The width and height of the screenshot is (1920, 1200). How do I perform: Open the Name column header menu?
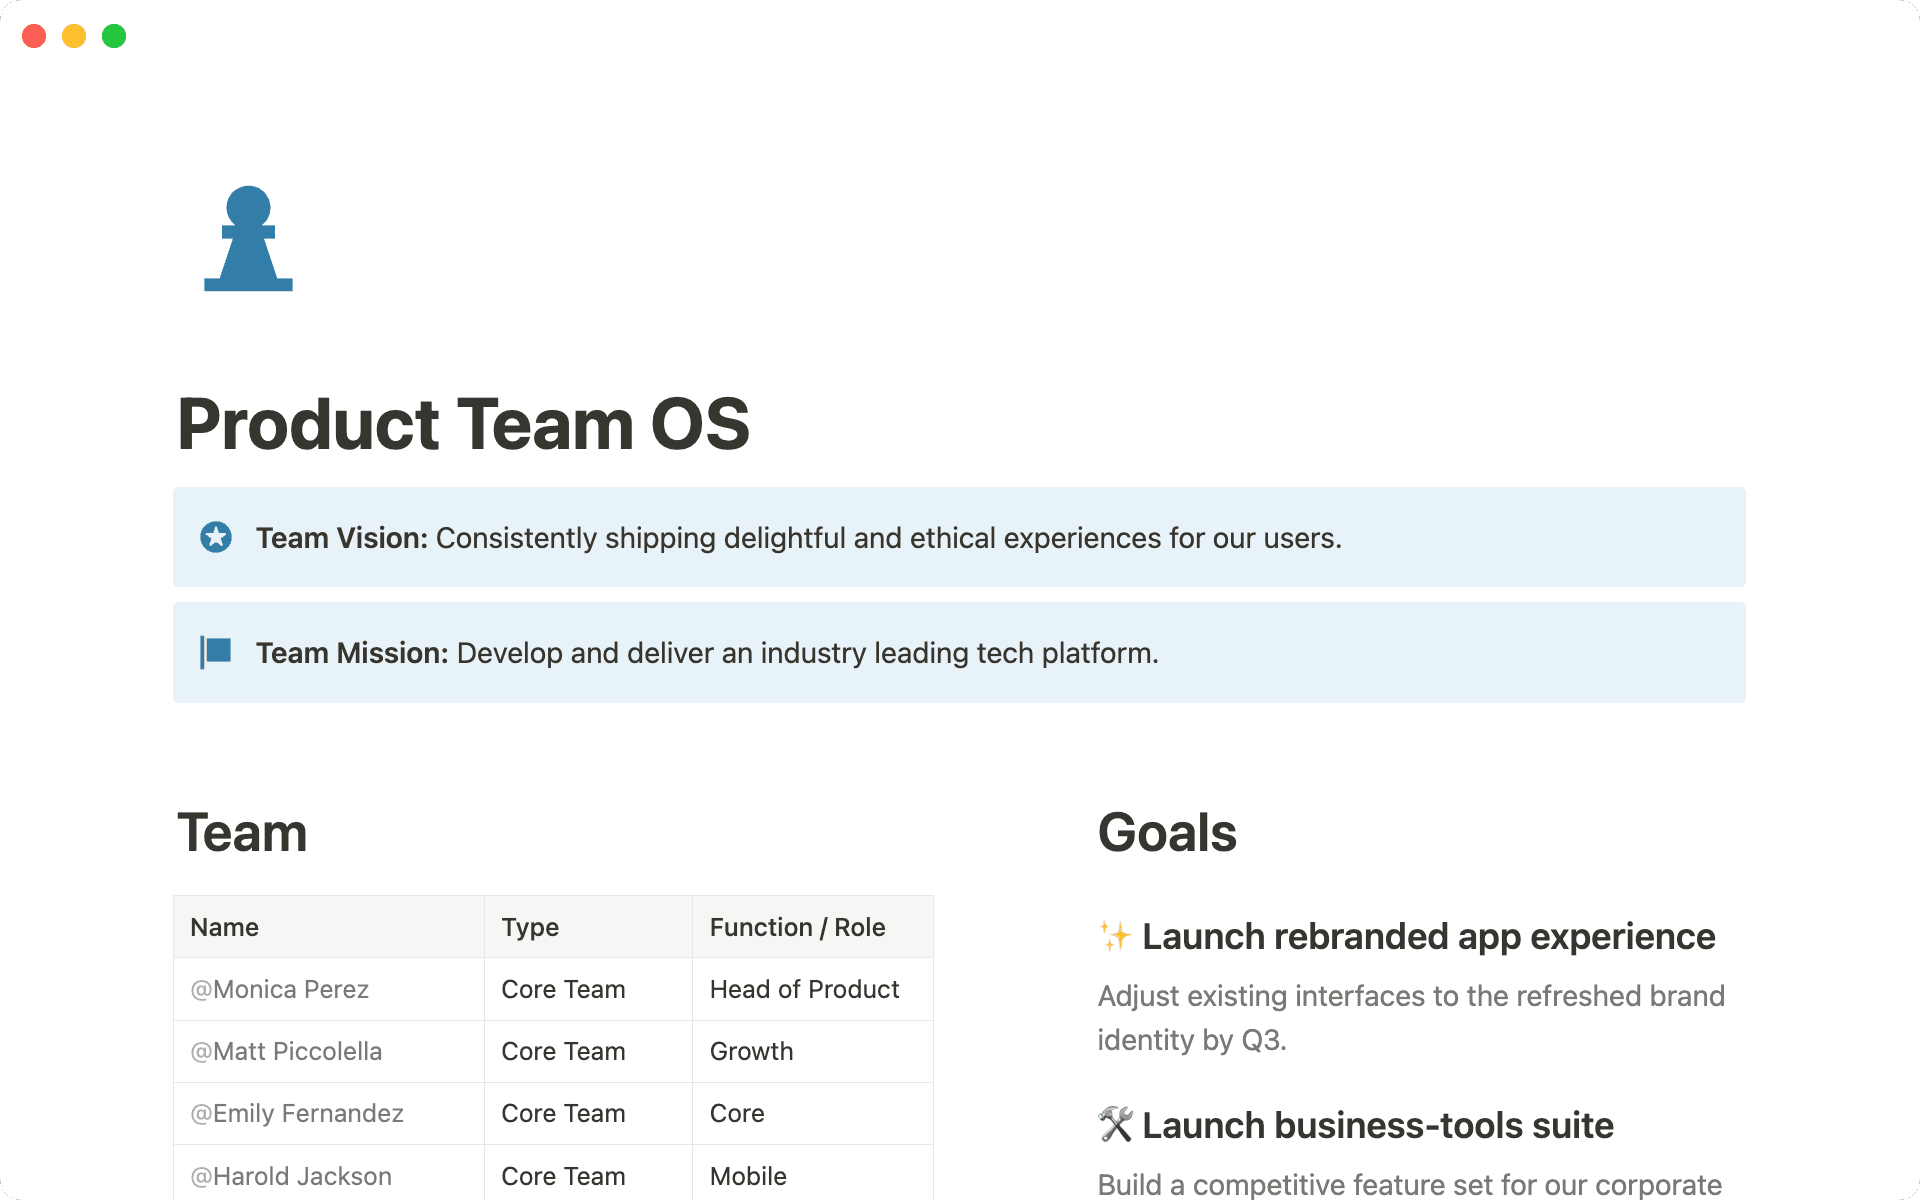(223, 927)
